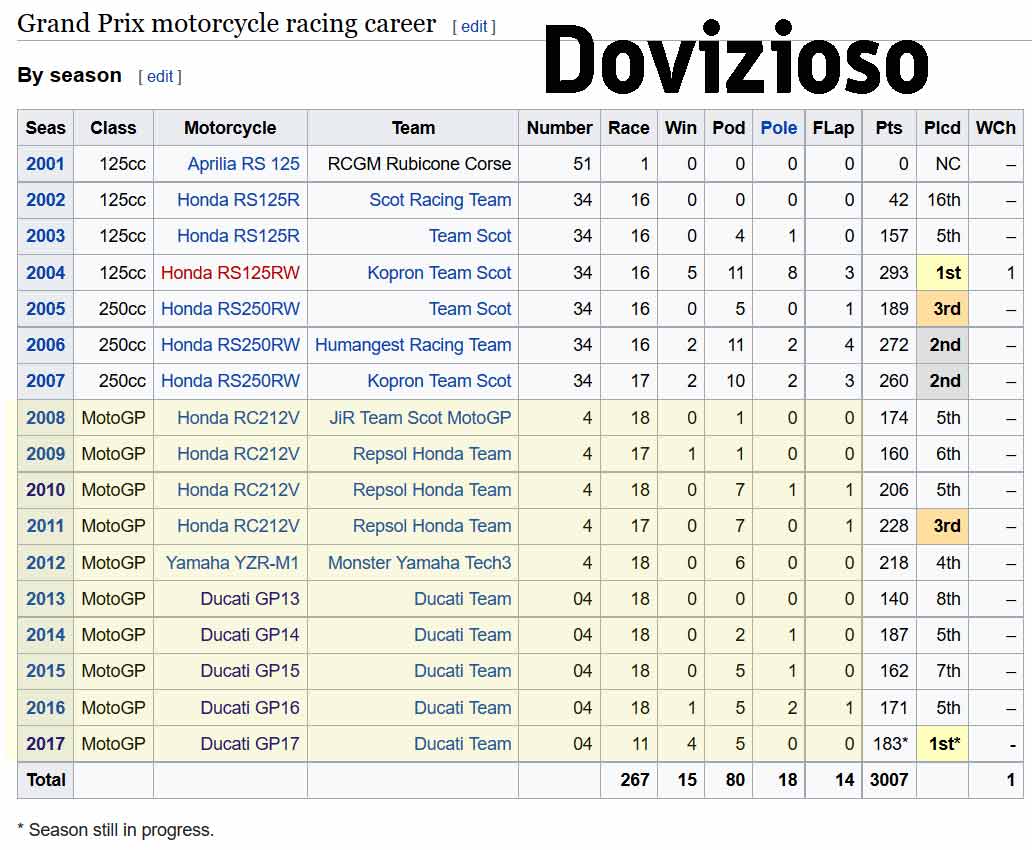
Task: Select the 1st* place cell for 2017
Action: [x=942, y=744]
